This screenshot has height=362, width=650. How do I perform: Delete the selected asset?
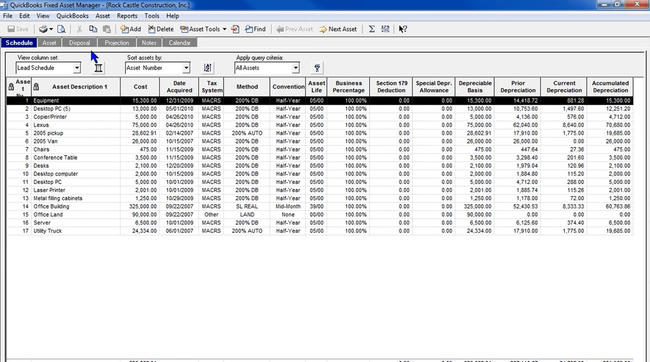point(161,29)
